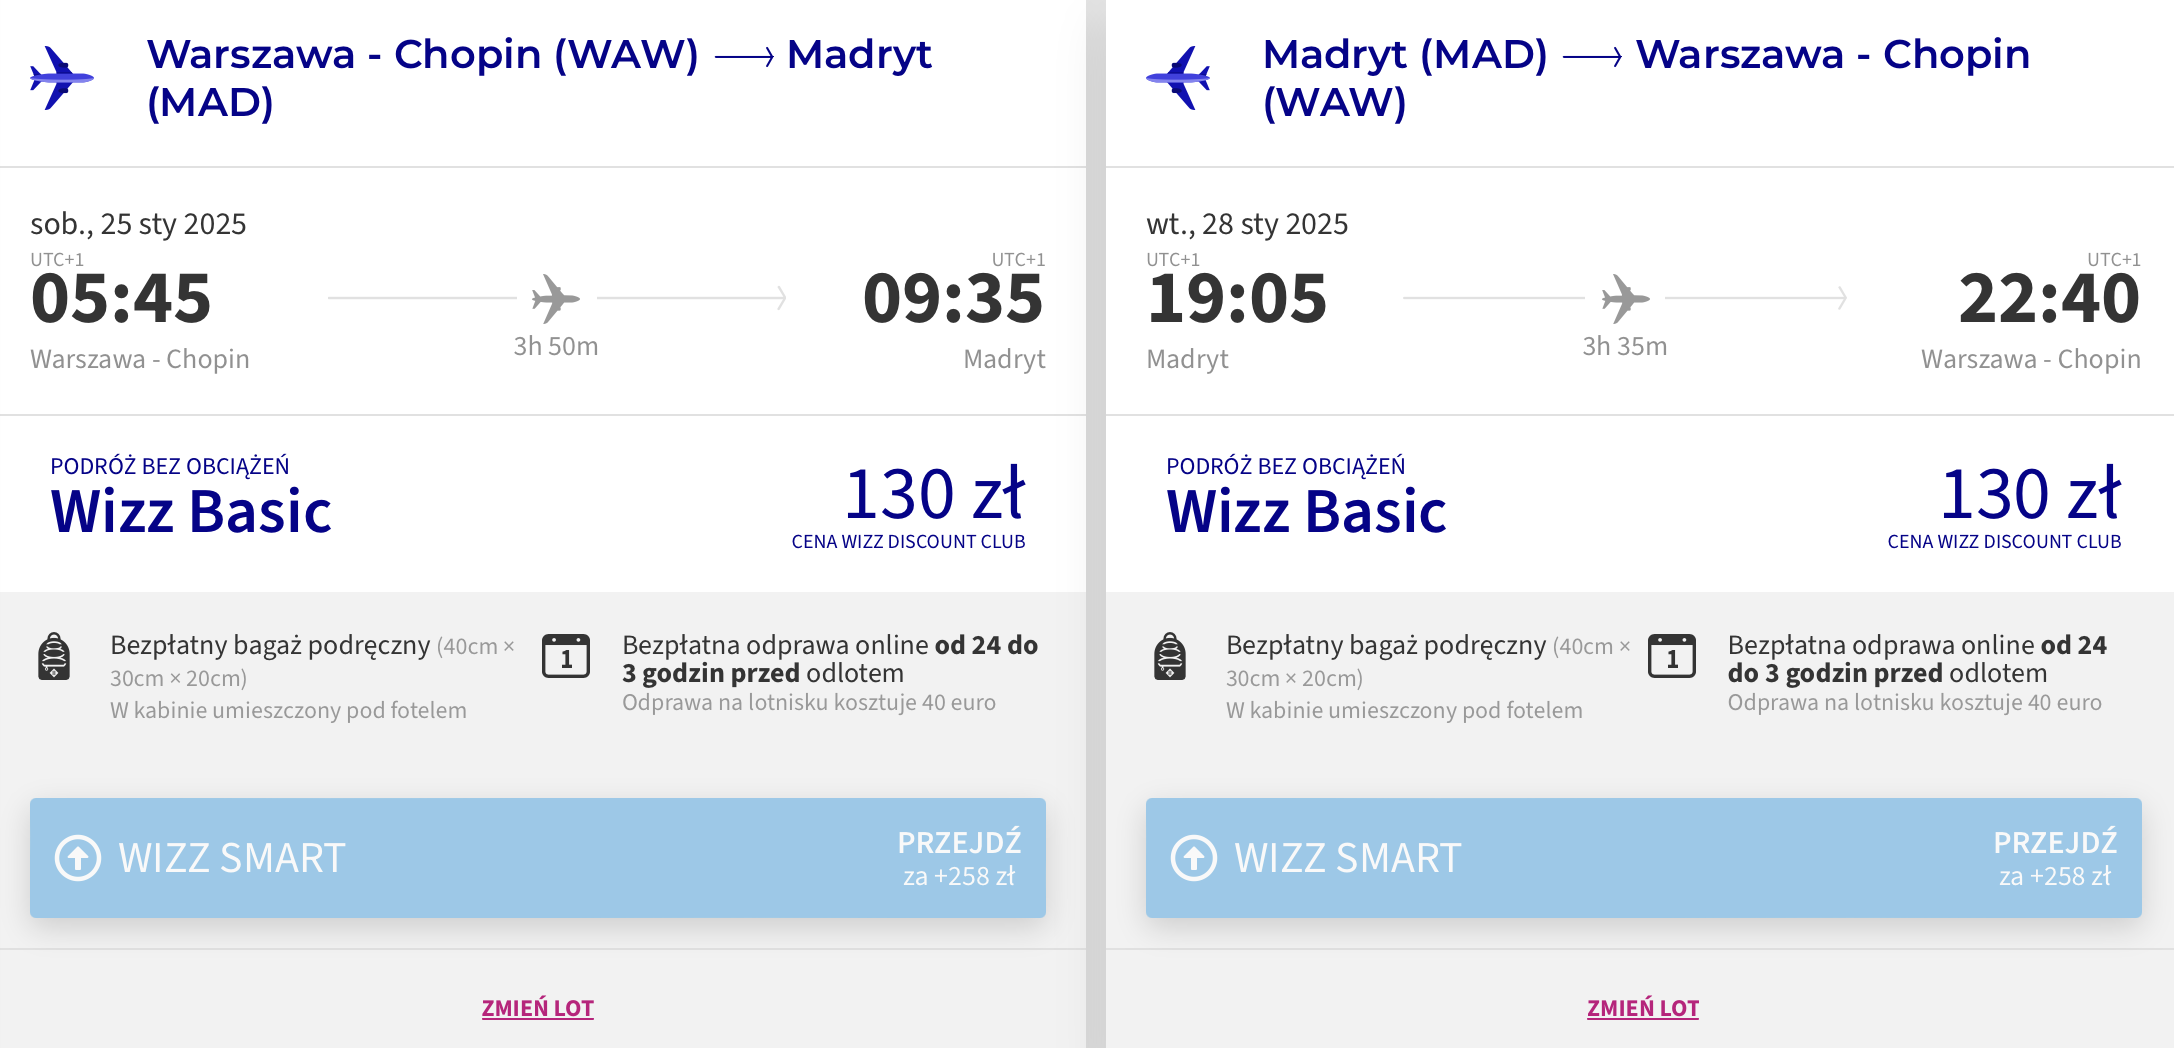Click the gray plane icon above 3h 35m
Viewport: 2174px width, 1048px height.
[x=1625, y=298]
